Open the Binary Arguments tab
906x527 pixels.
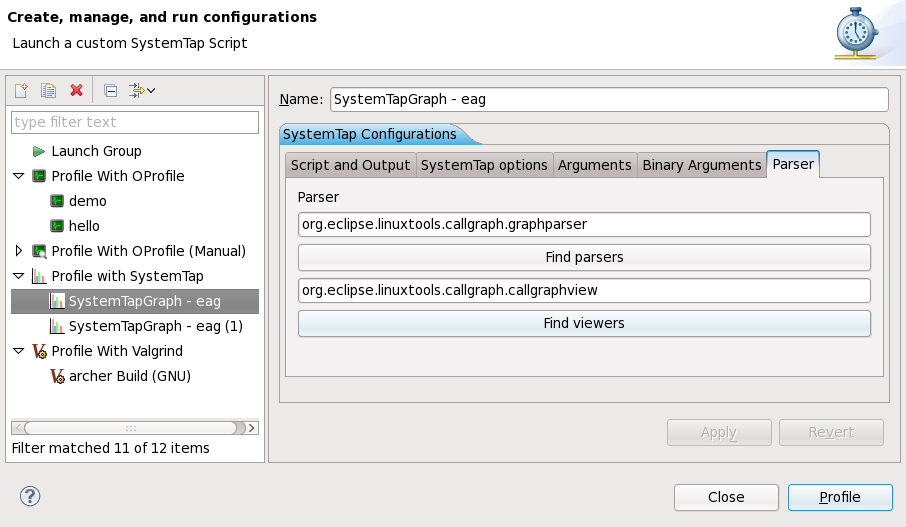(x=701, y=165)
